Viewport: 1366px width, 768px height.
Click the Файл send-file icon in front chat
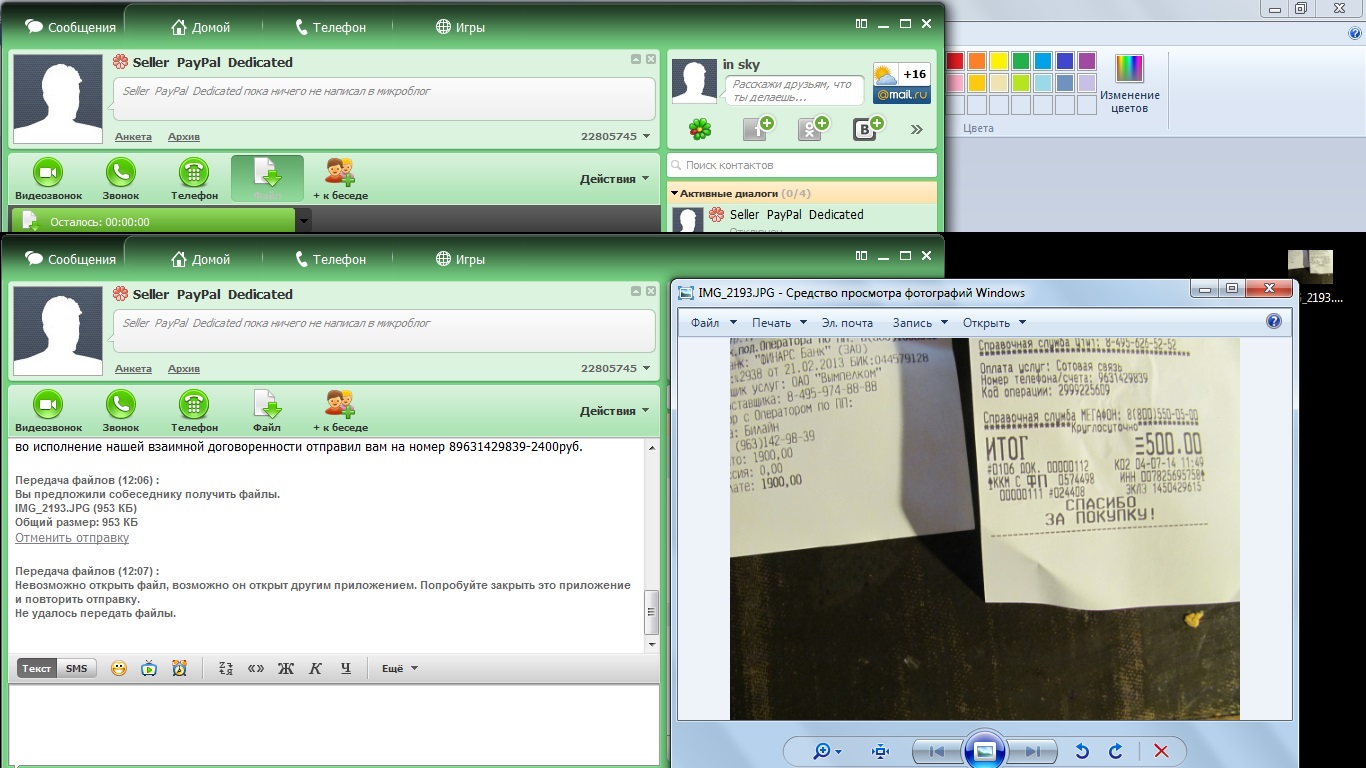coord(267,404)
